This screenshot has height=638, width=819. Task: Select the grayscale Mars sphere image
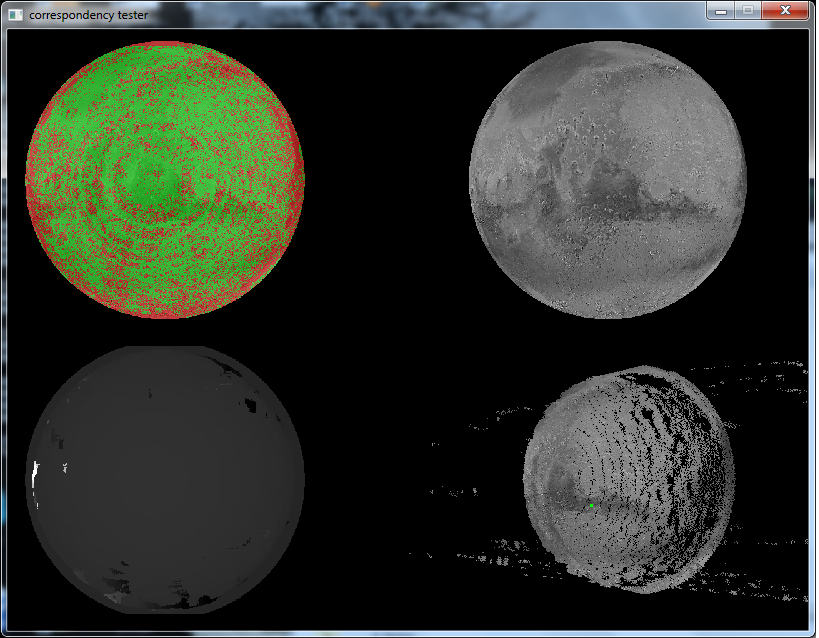(x=608, y=180)
